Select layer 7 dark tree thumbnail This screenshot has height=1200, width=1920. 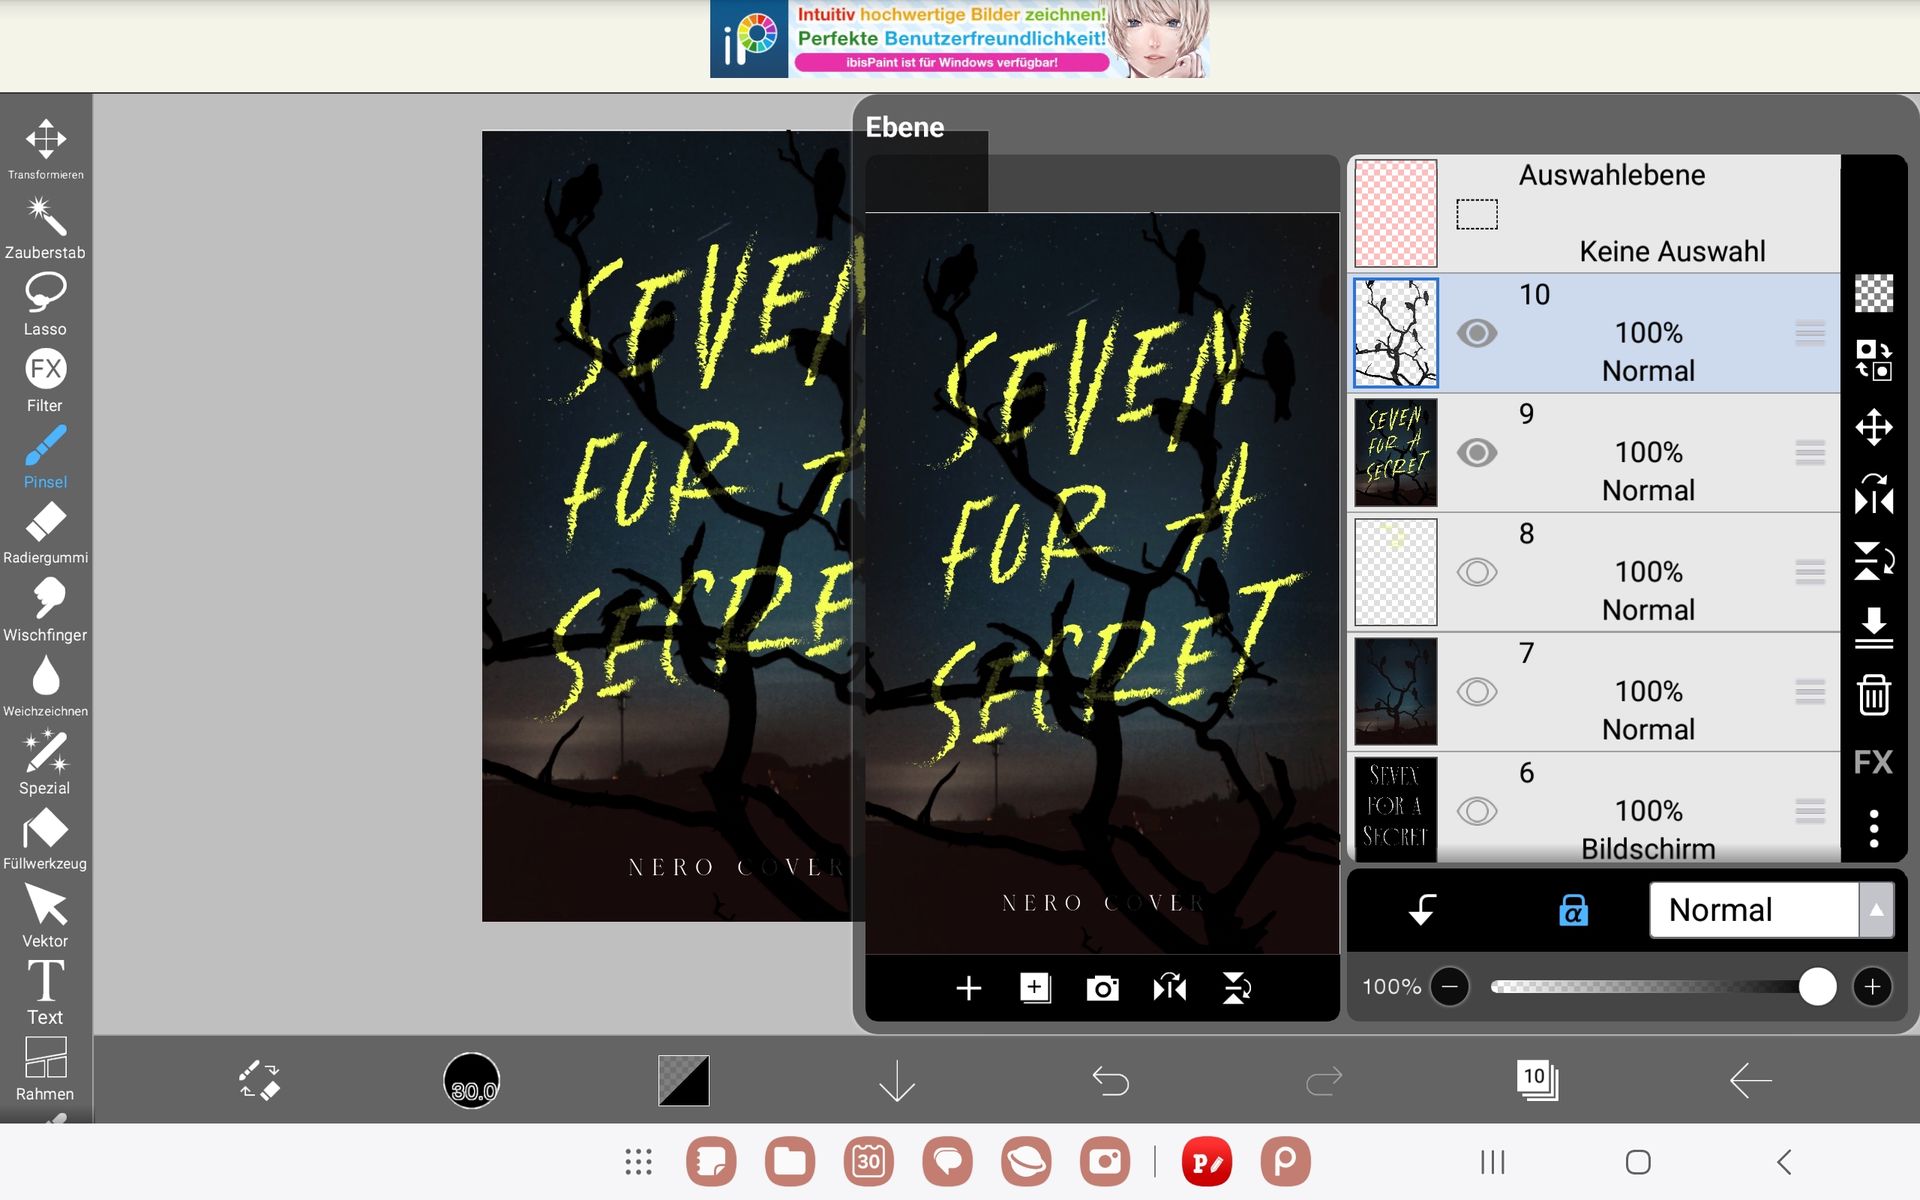click(x=1396, y=692)
